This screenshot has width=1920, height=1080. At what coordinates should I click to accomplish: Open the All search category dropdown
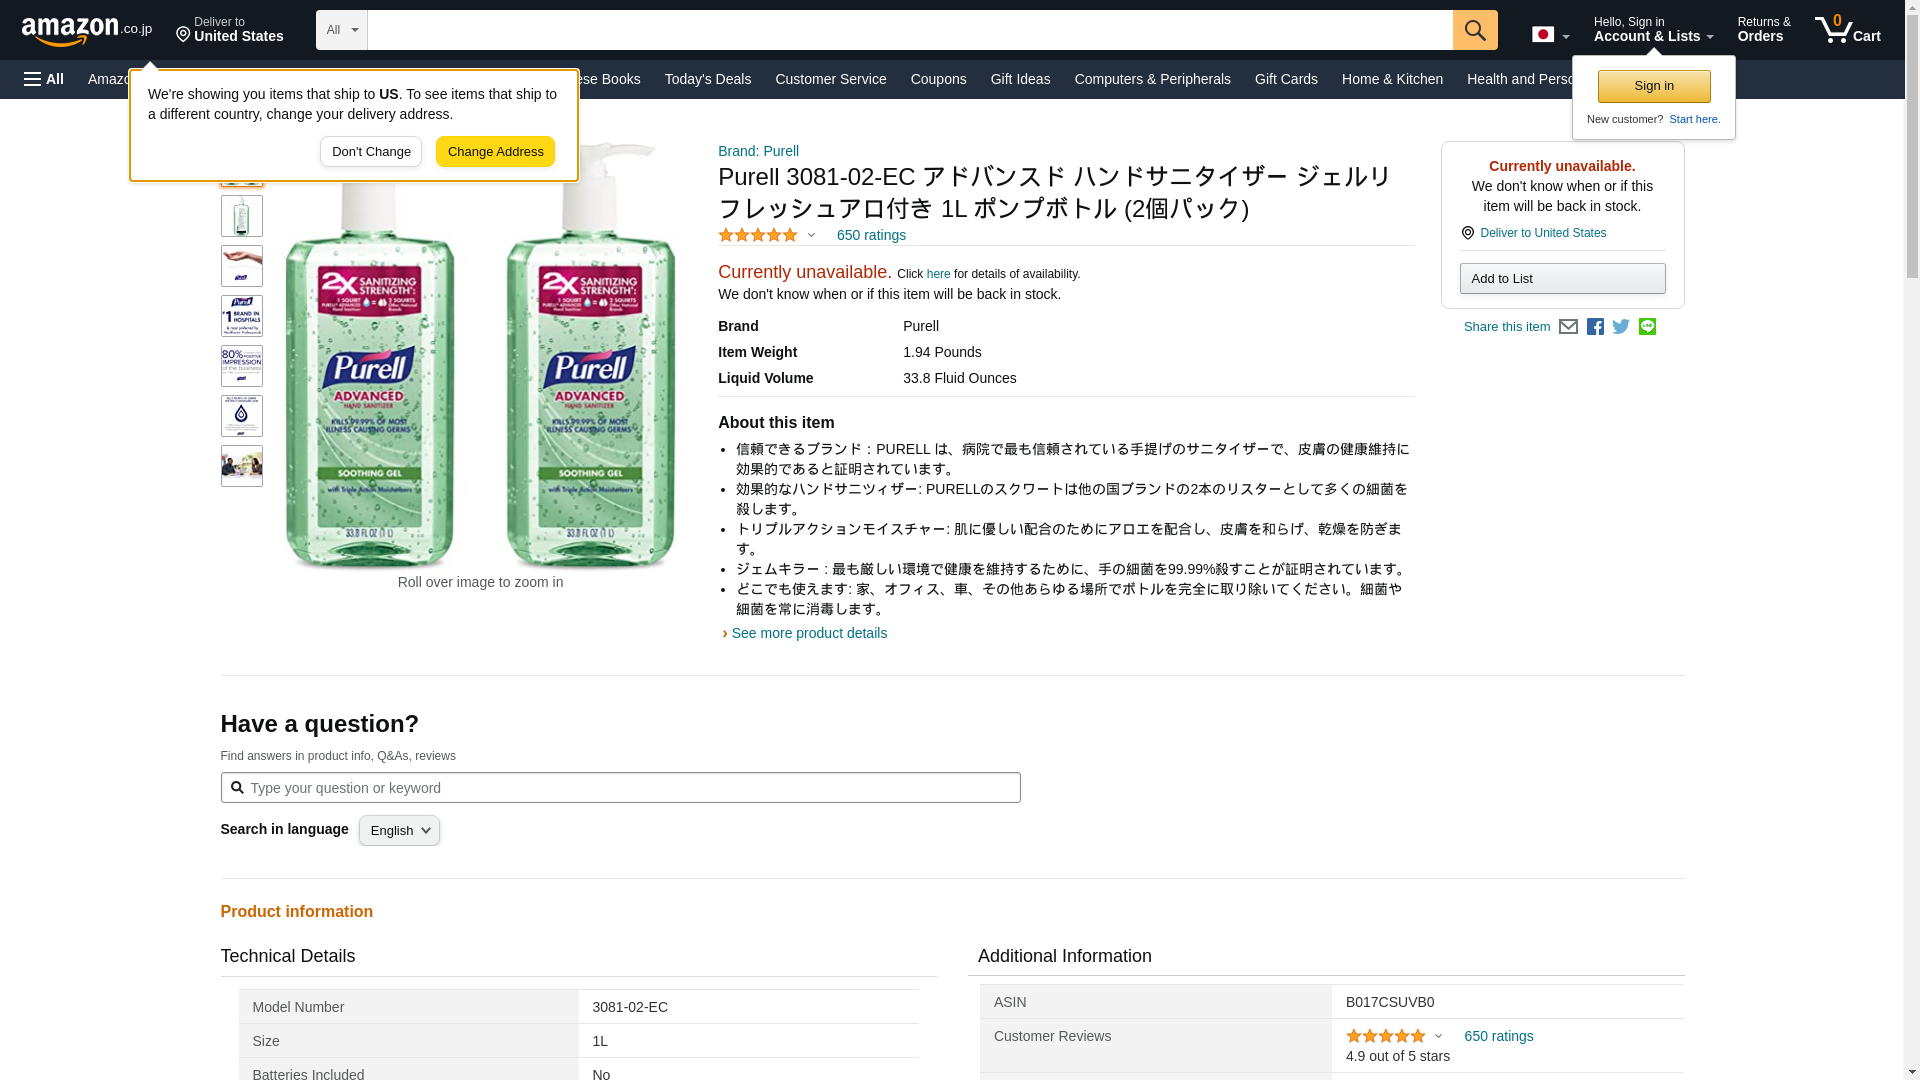point(341,30)
